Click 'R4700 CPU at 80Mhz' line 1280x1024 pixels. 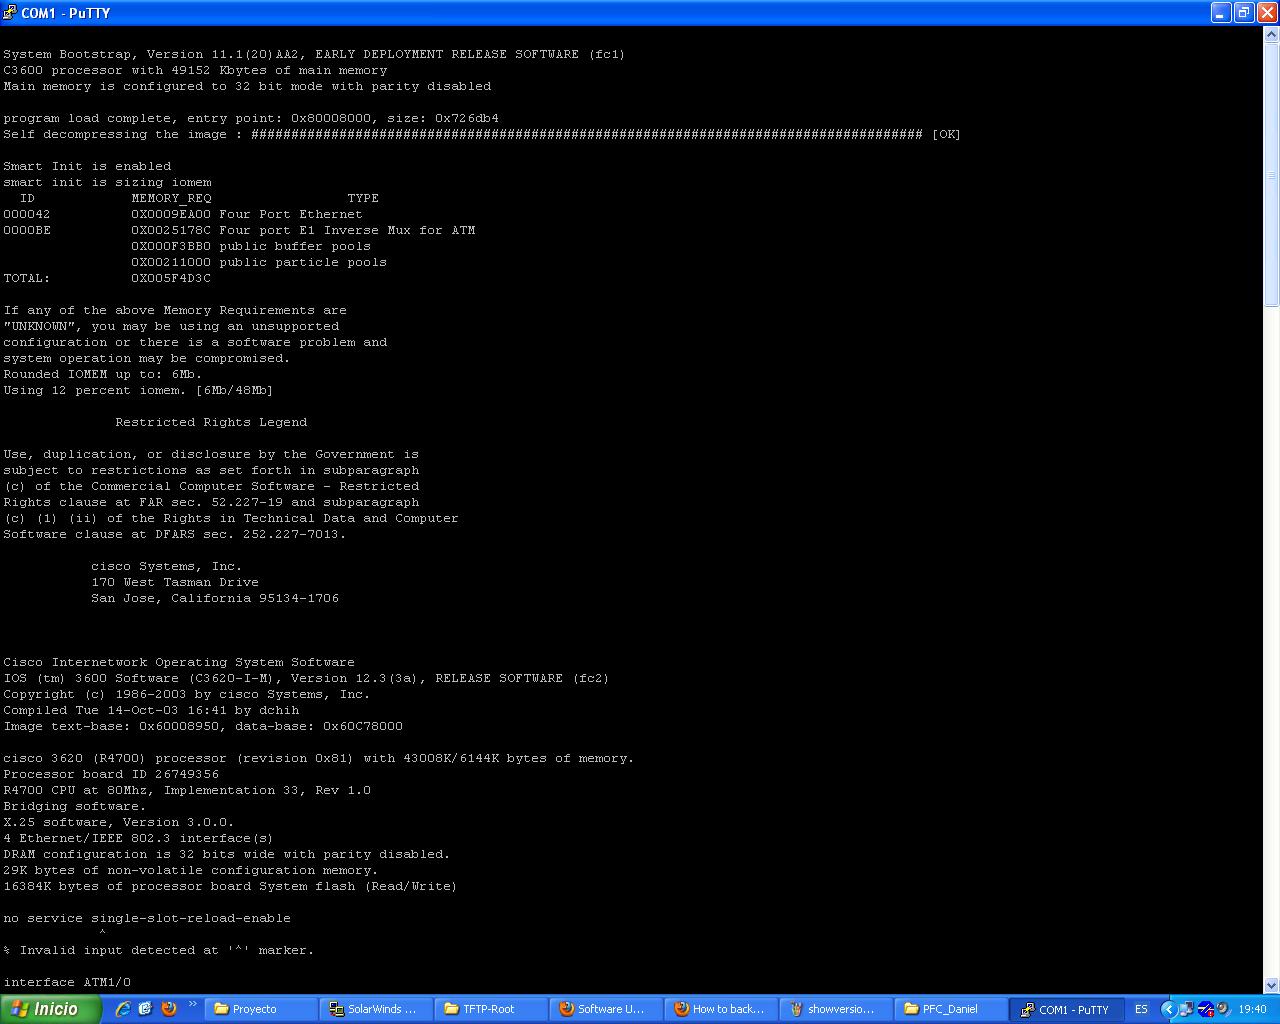point(187,790)
